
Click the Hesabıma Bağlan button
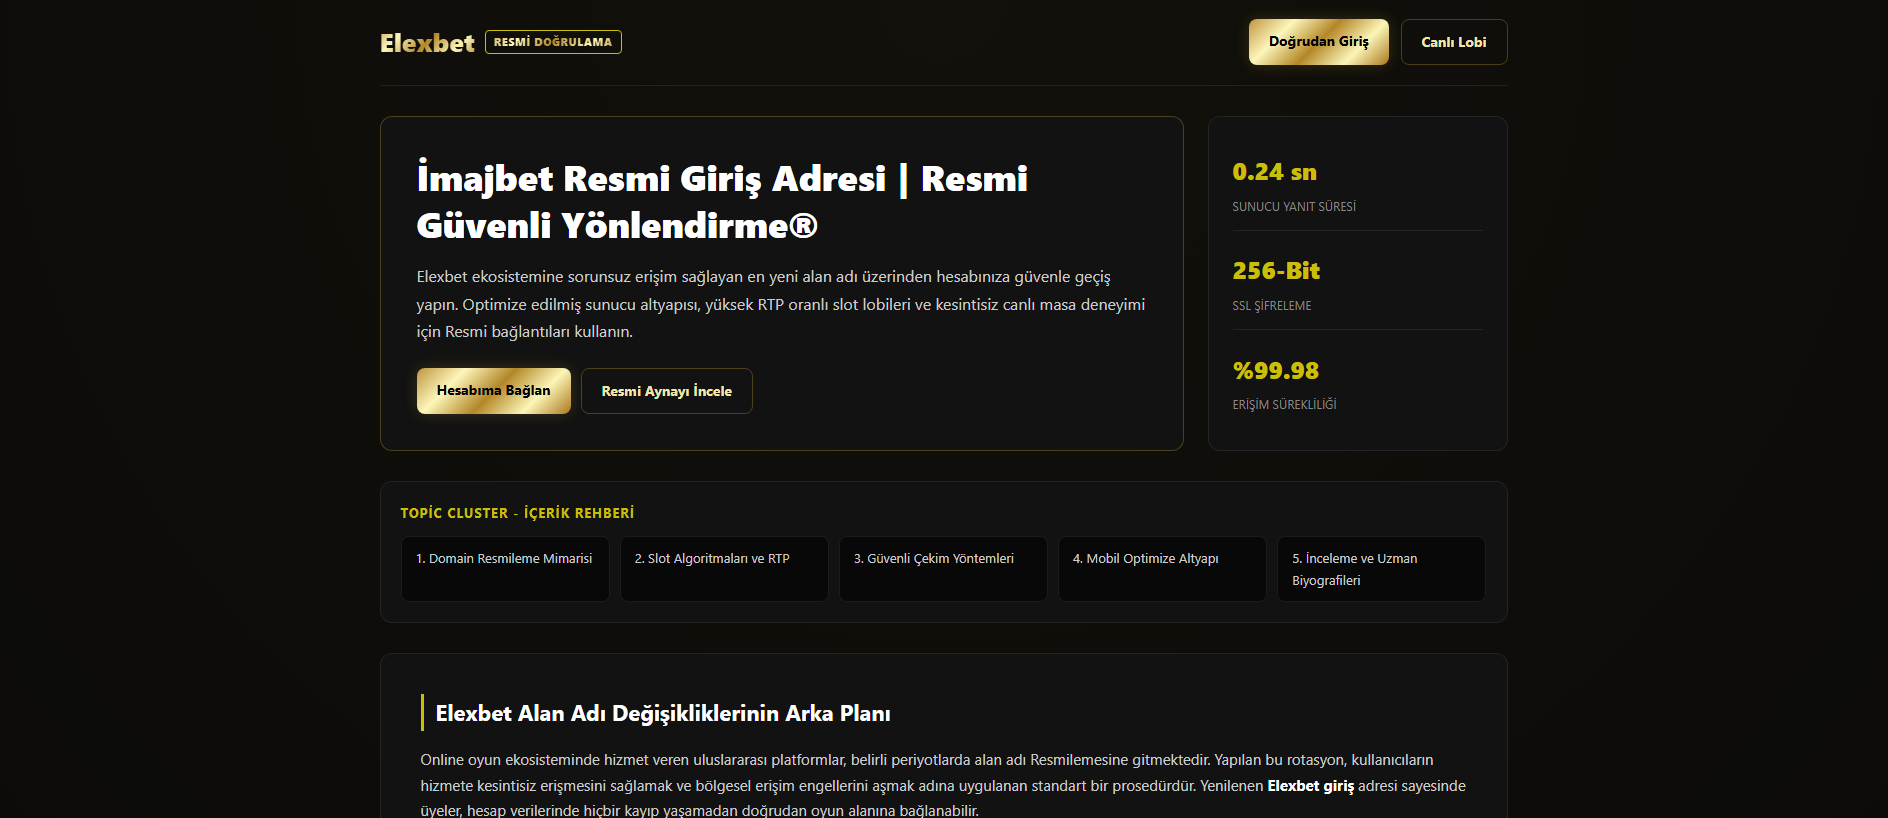tap(494, 391)
